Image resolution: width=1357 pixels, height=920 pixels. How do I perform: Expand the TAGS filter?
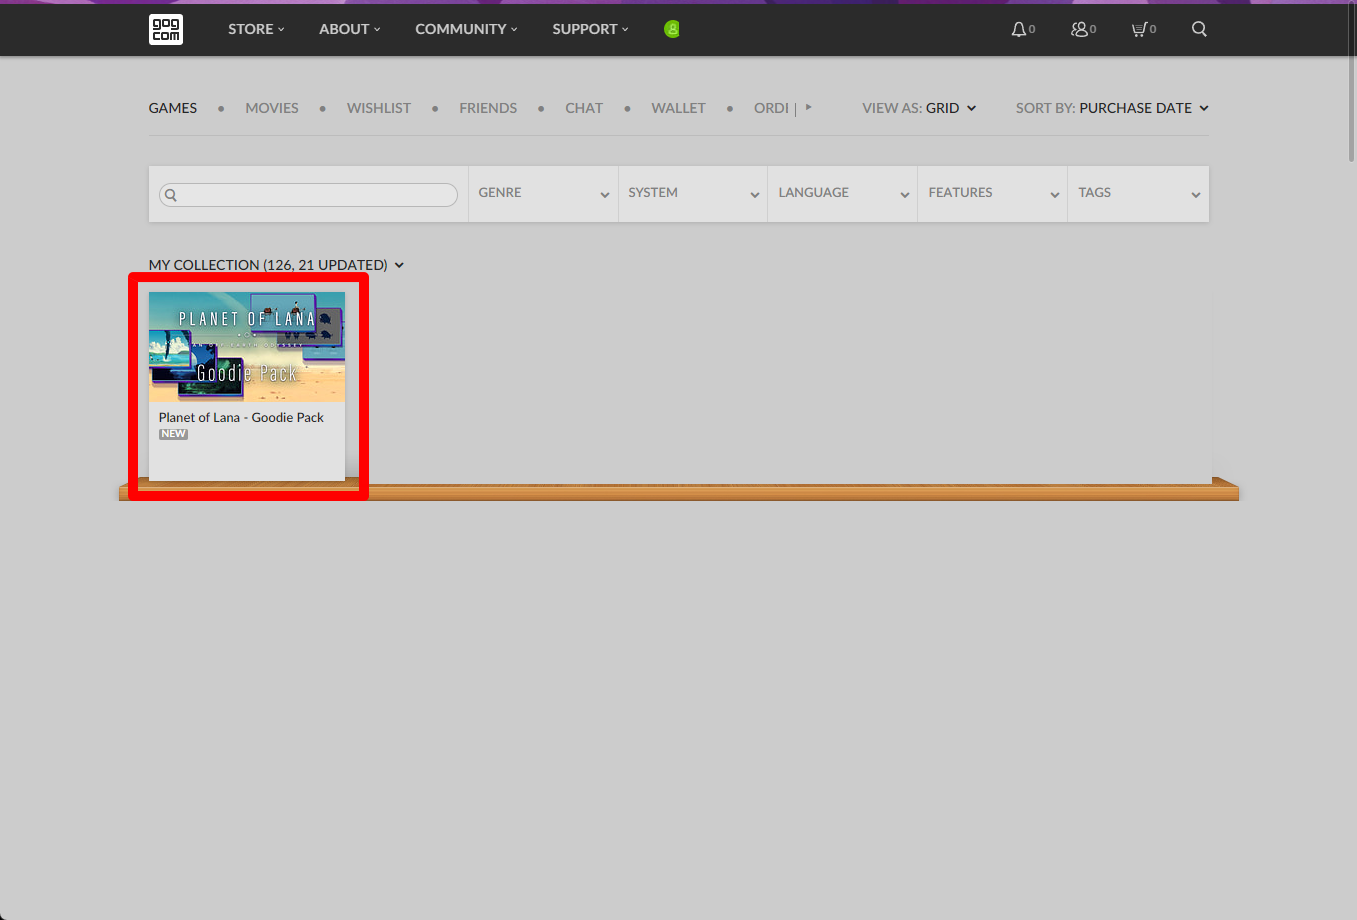(x=1138, y=194)
